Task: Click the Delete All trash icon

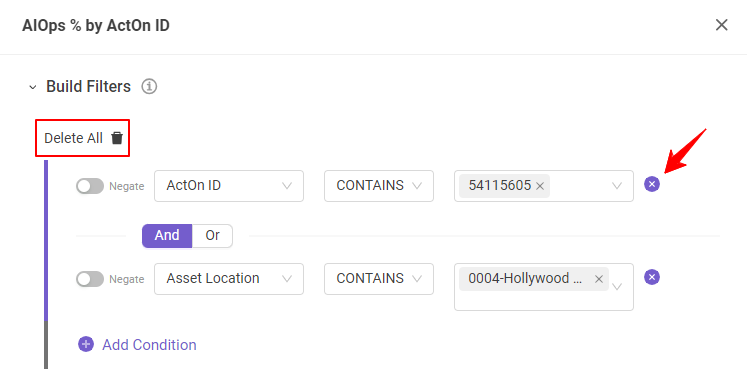Action: click(117, 138)
